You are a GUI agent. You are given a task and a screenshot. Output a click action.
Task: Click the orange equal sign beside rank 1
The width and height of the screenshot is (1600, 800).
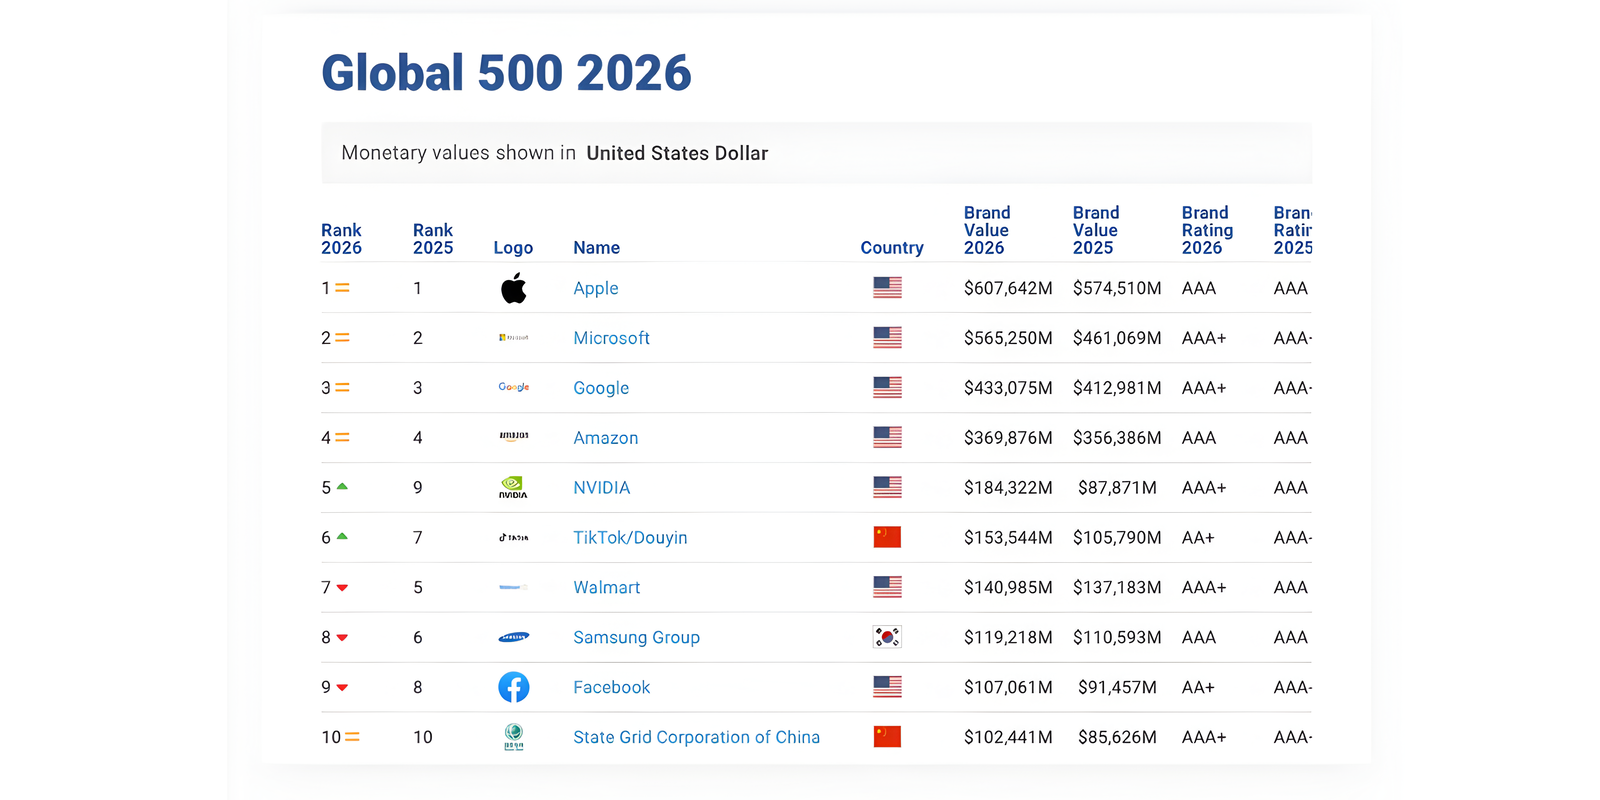(342, 288)
